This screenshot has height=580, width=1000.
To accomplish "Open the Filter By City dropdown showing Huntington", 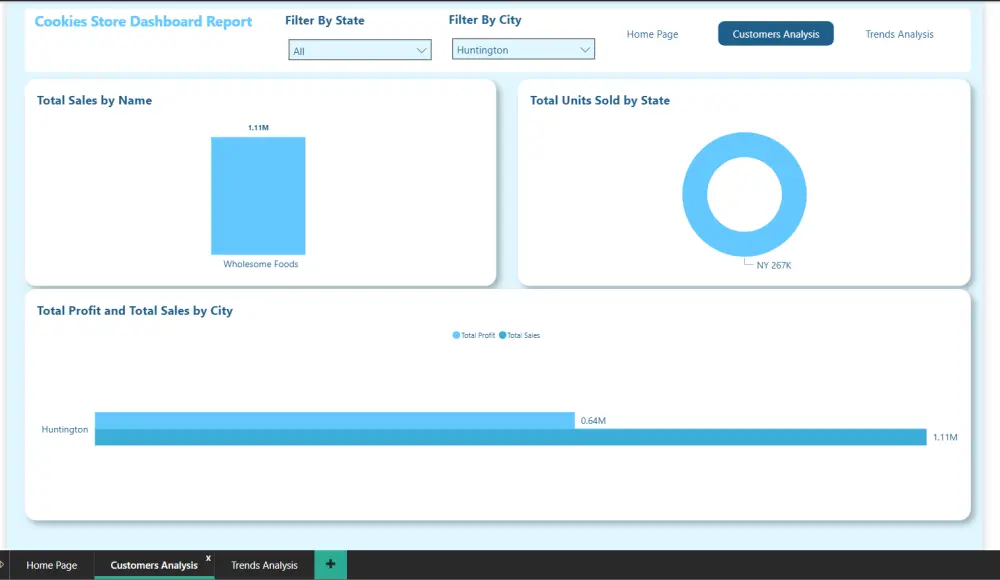I will [523, 49].
